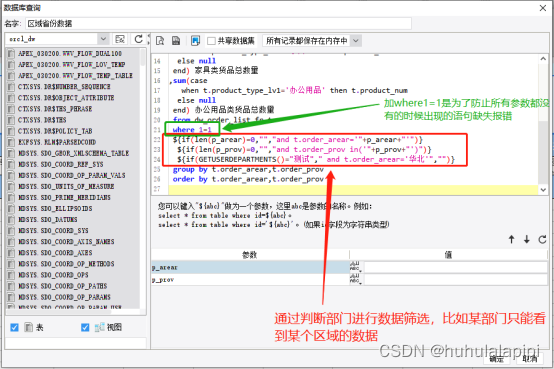Viewport: 554px width, 369px height.
Task: Click table icon of MDSYS.SDO_COORD_REF_SYS
Action: click(11, 164)
